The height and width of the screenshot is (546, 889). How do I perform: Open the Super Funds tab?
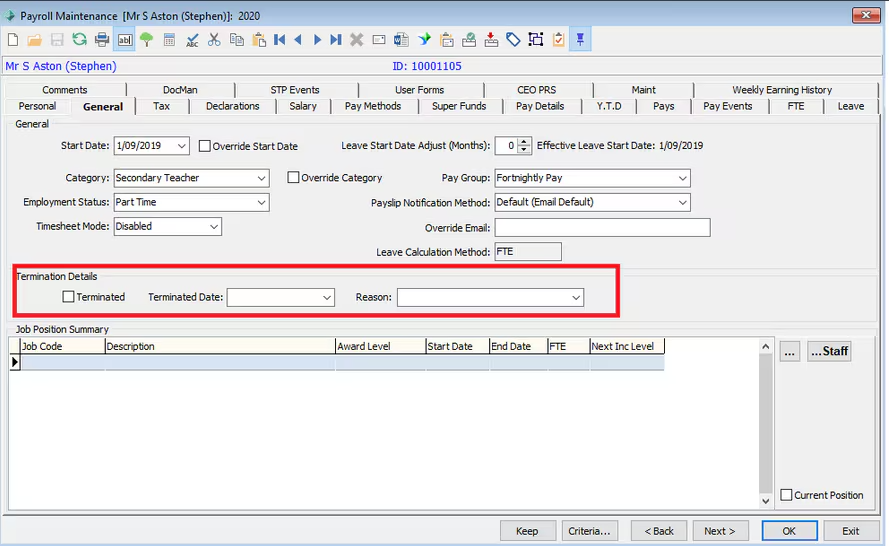click(459, 106)
